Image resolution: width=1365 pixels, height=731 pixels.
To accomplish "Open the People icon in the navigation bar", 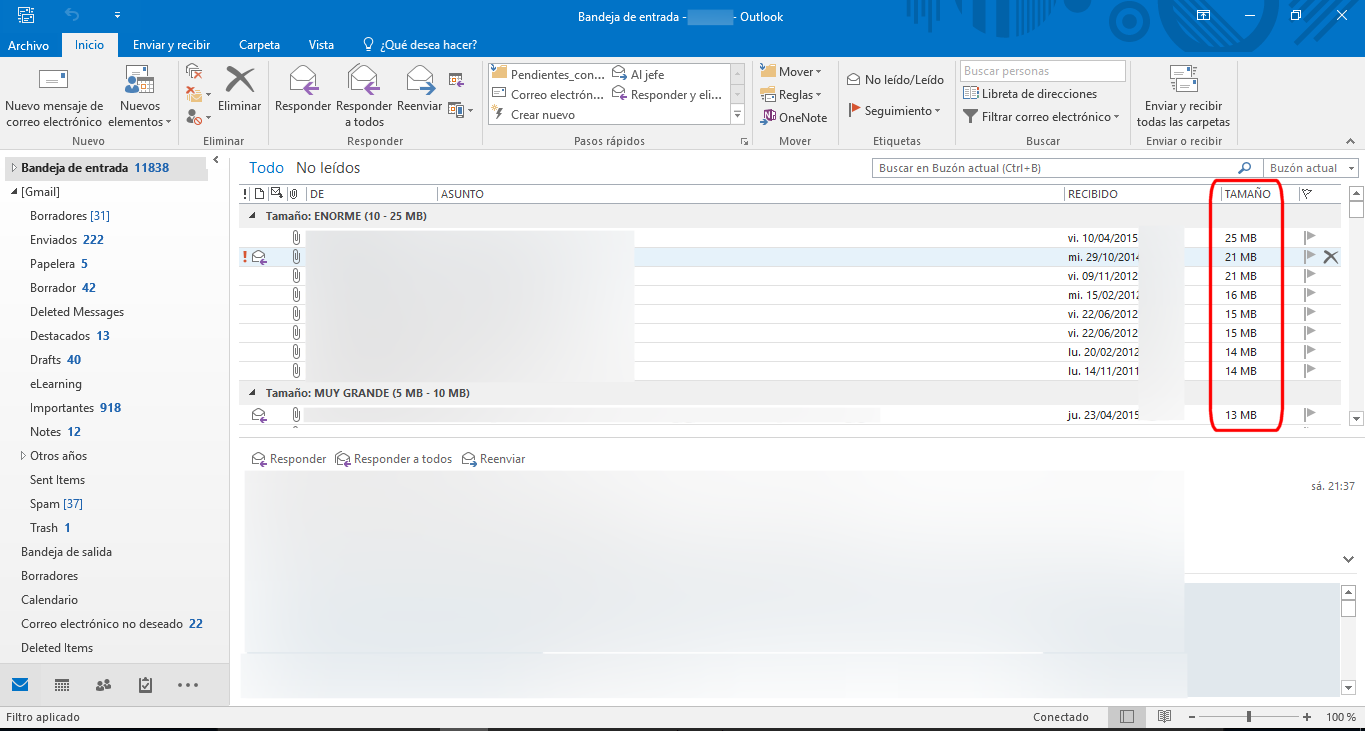I will point(104,685).
